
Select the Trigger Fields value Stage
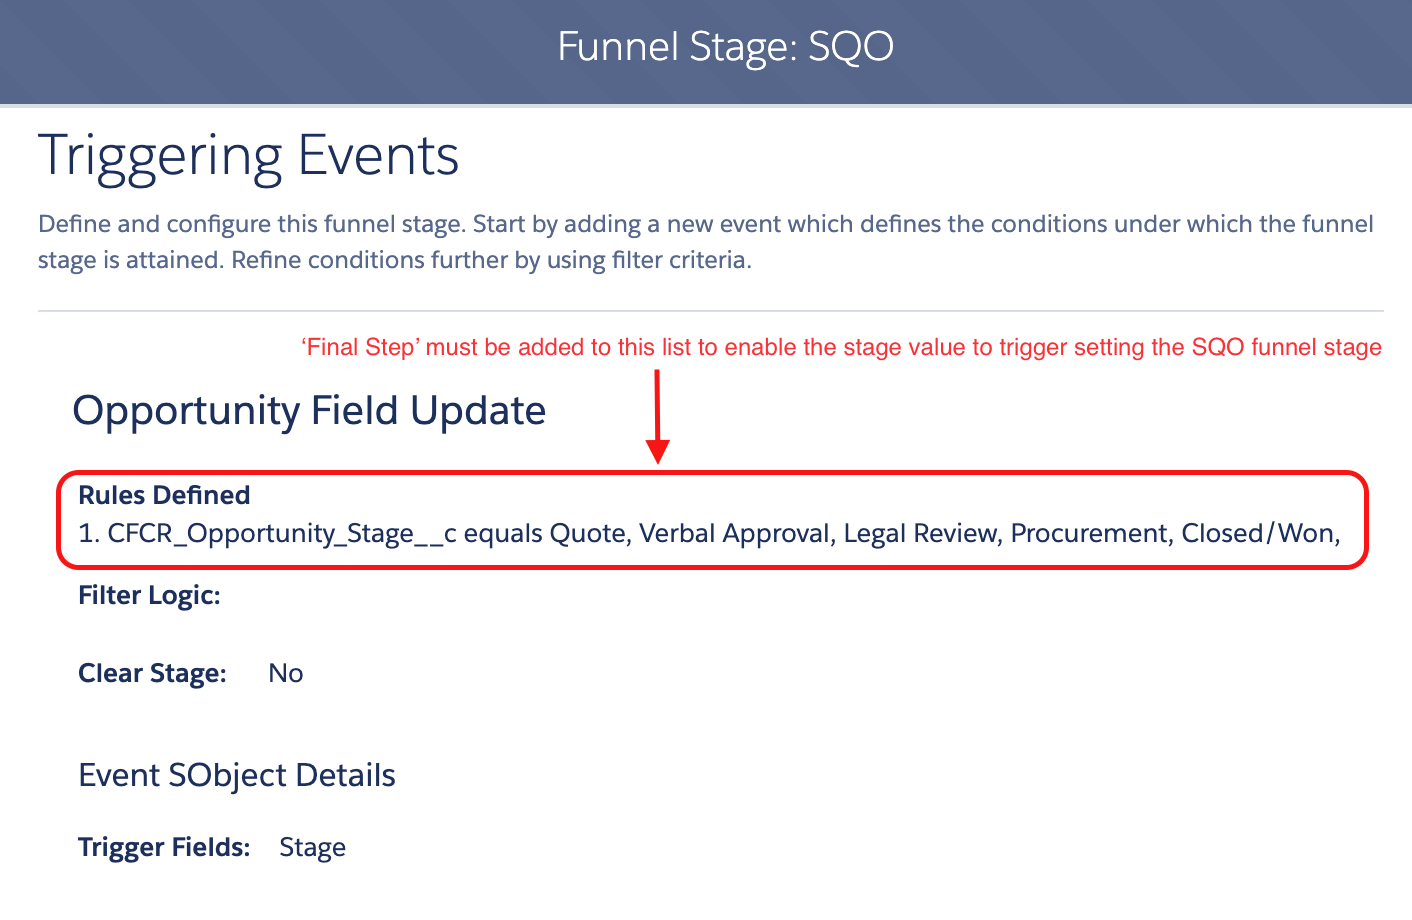tap(312, 848)
